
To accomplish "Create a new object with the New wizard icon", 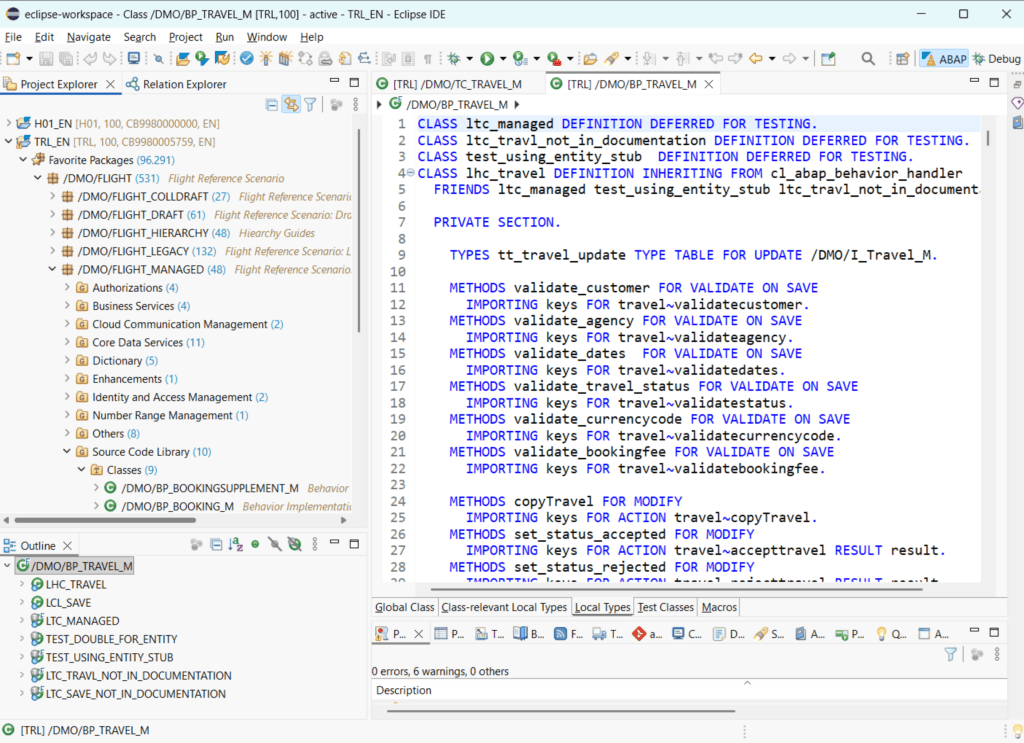I will [12, 58].
